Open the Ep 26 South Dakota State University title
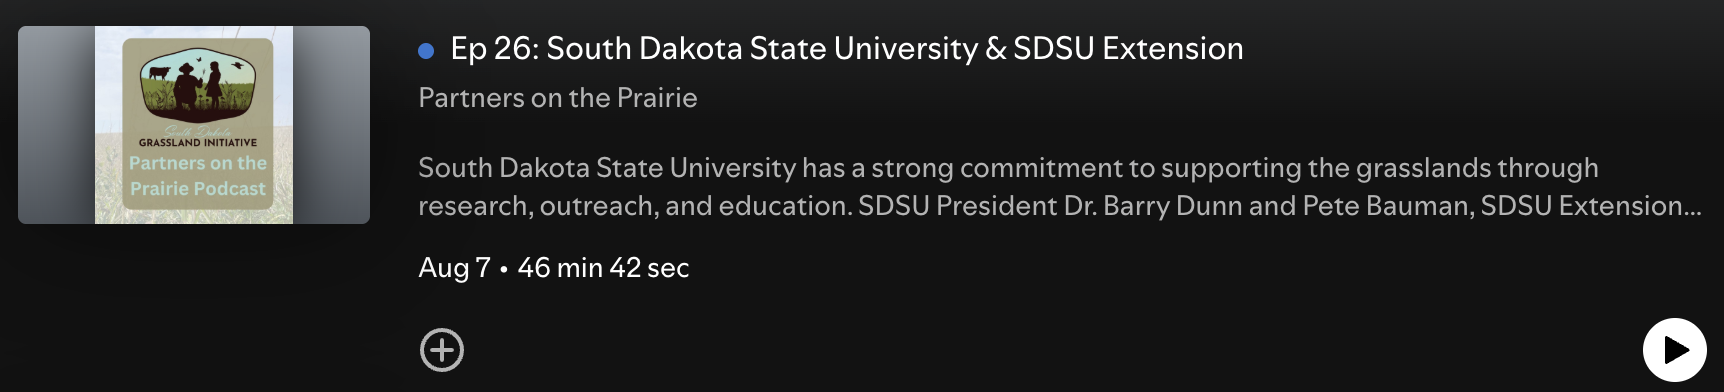 pyautogui.click(x=847, y=48)
